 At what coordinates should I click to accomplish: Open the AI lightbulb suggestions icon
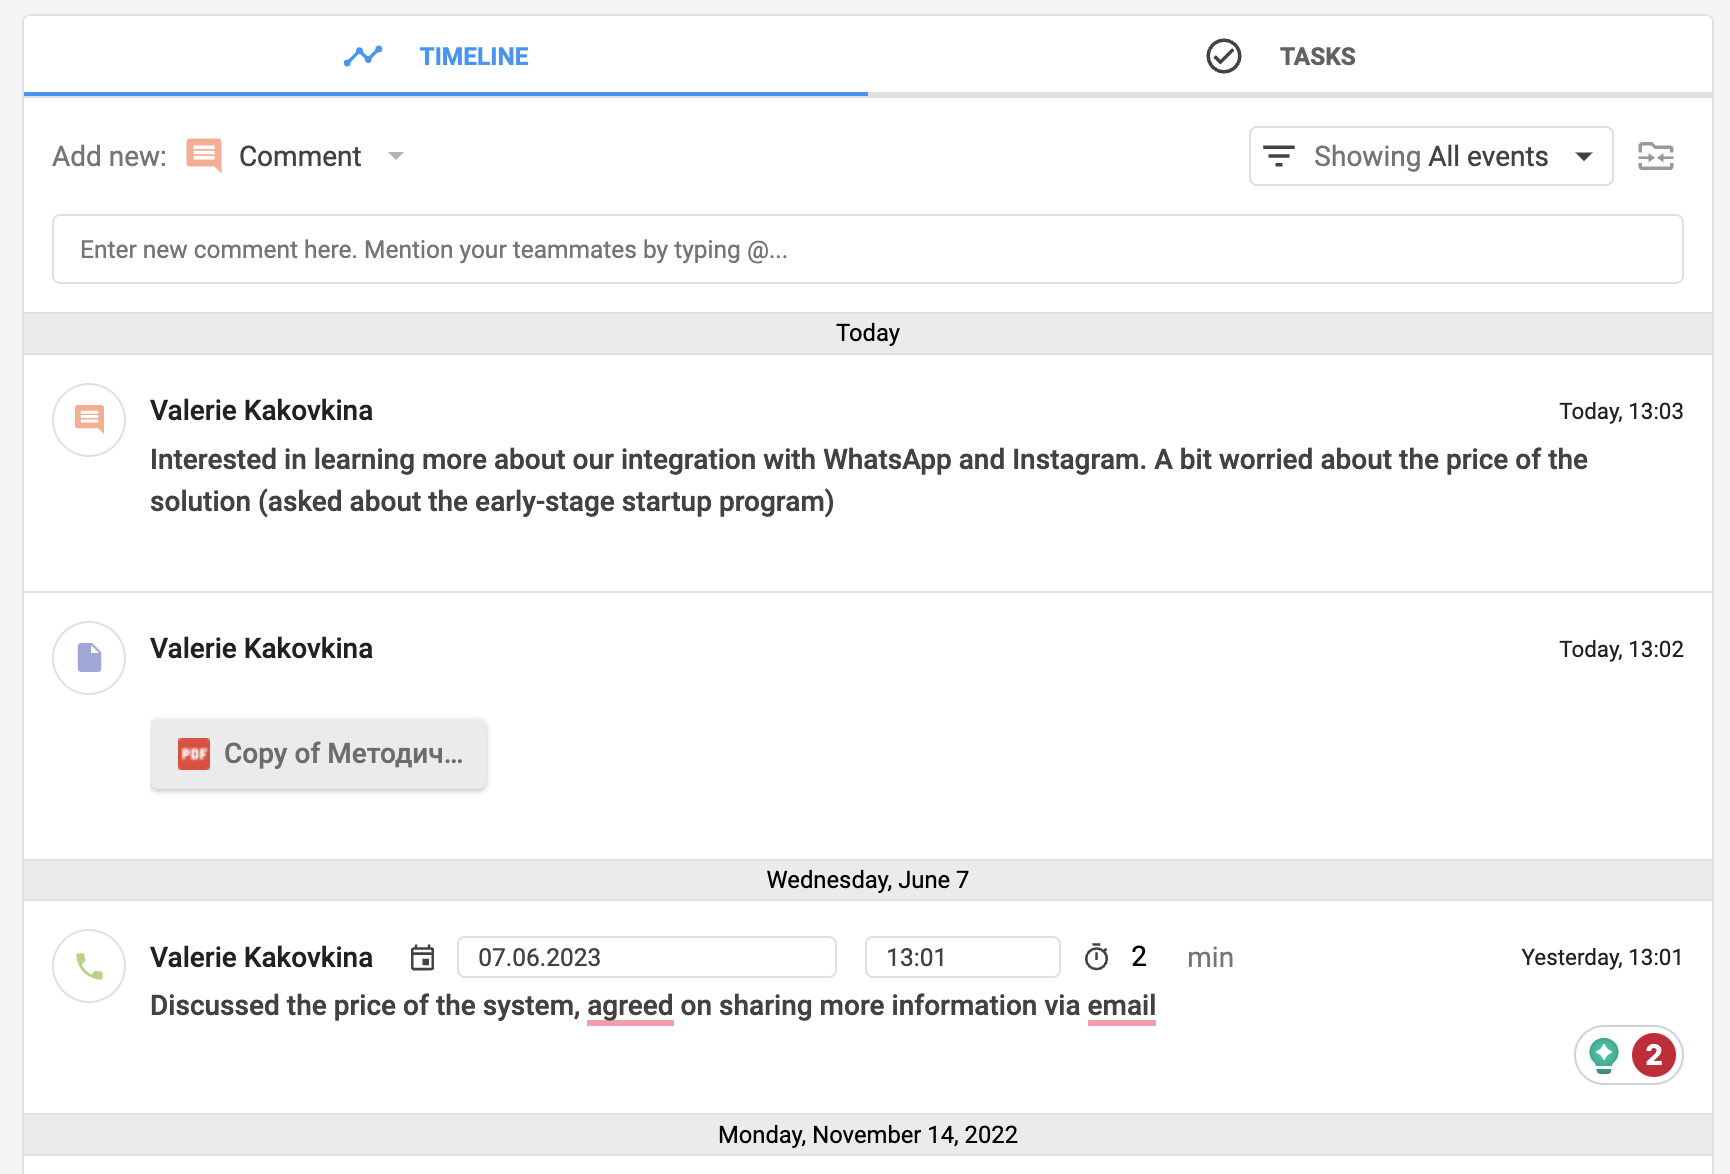pyautogui.click(x=1604, y=1054)
